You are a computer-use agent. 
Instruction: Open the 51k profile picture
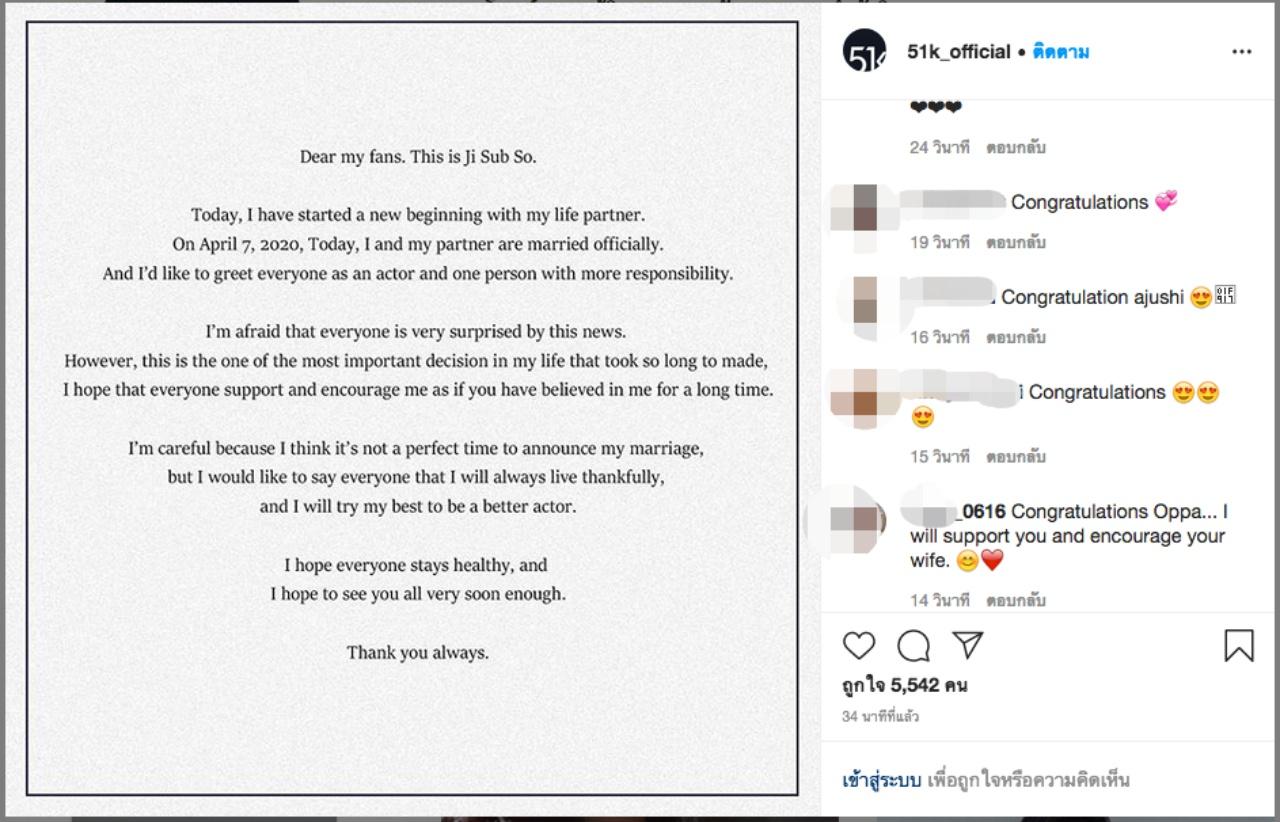click(x=864, y=52)
